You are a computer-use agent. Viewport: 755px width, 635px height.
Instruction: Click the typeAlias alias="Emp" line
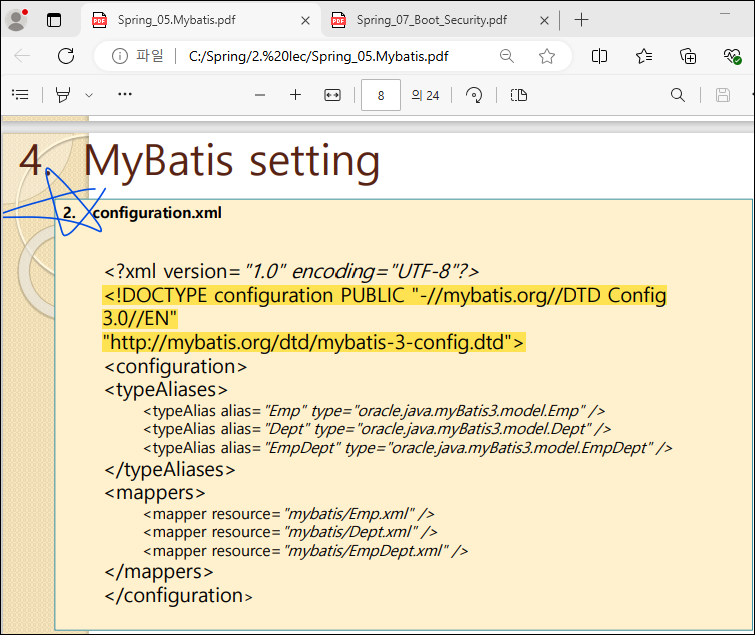pyautogui.click(x=374, y=411)
